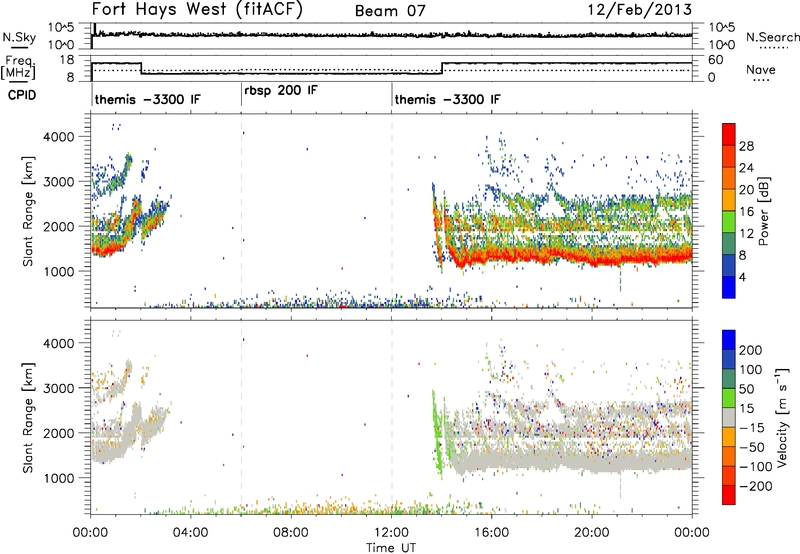The width and height of the screenshot is (800, 554).
Task: Click the red bottom segment of Velocity colorbar
Action: point(729,495)
